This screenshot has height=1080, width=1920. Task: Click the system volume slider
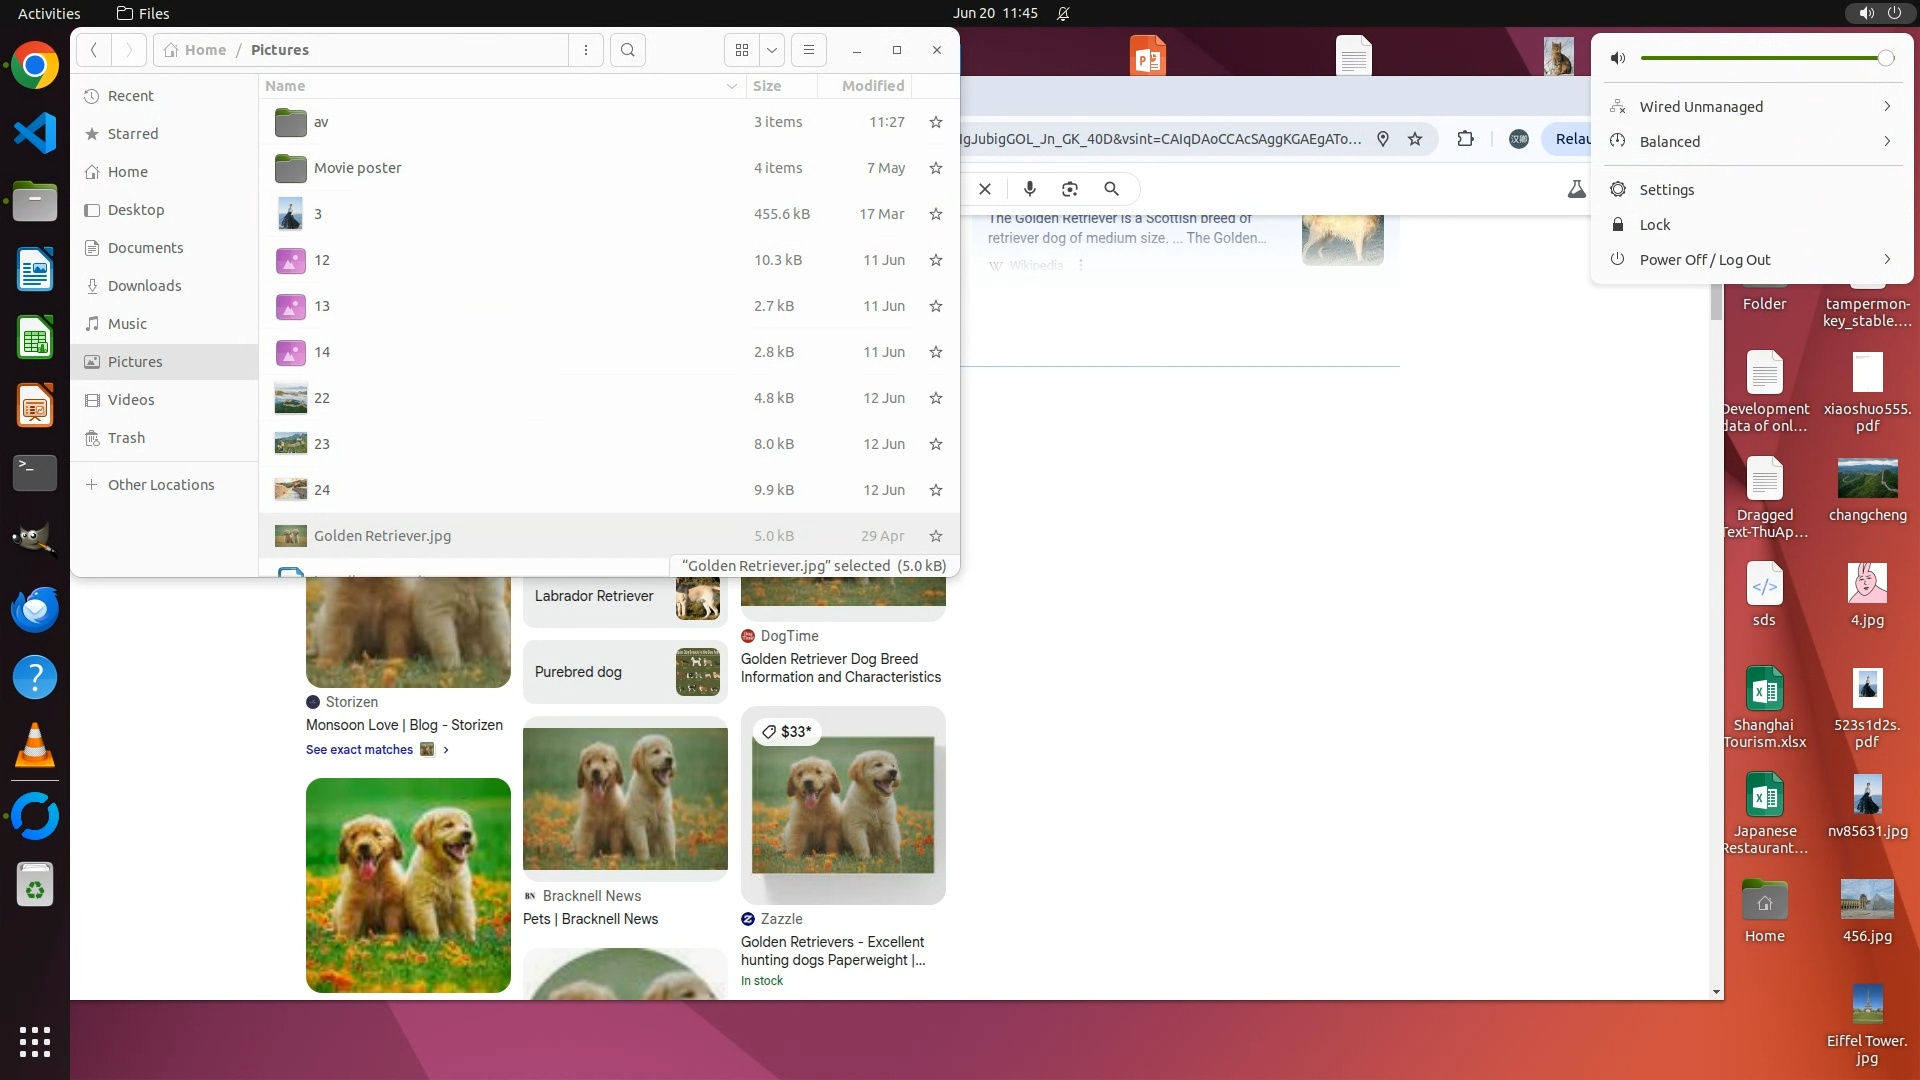(x=1765, y=58)
